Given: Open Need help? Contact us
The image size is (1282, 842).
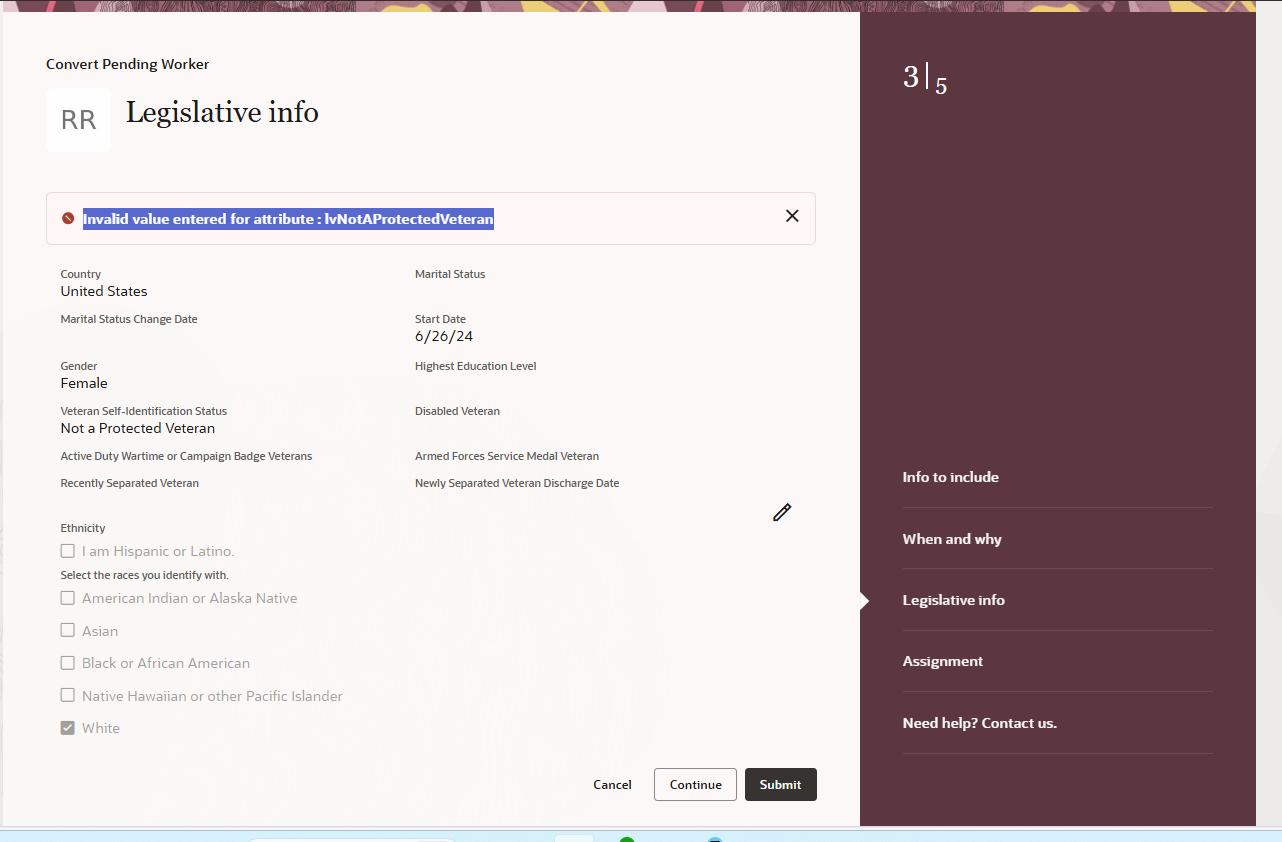Looking at the screenshot, I should (x=979, y=722).
